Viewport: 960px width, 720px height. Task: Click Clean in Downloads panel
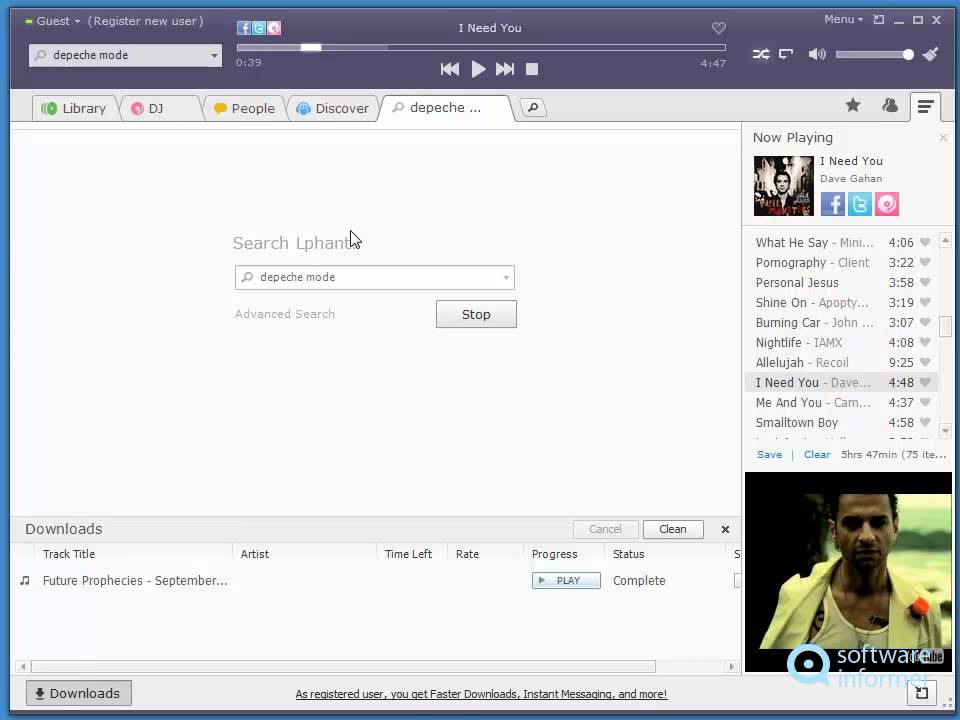(673, 529)
